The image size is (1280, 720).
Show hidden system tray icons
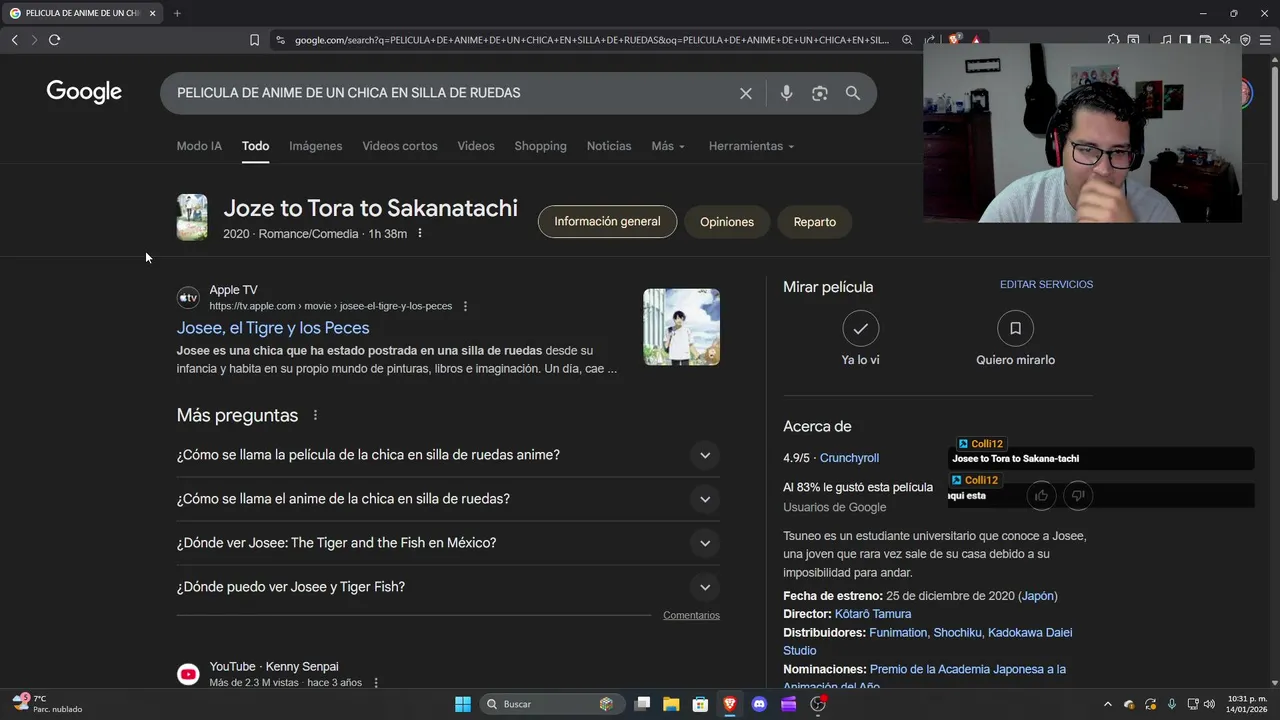pos(1107,704)
